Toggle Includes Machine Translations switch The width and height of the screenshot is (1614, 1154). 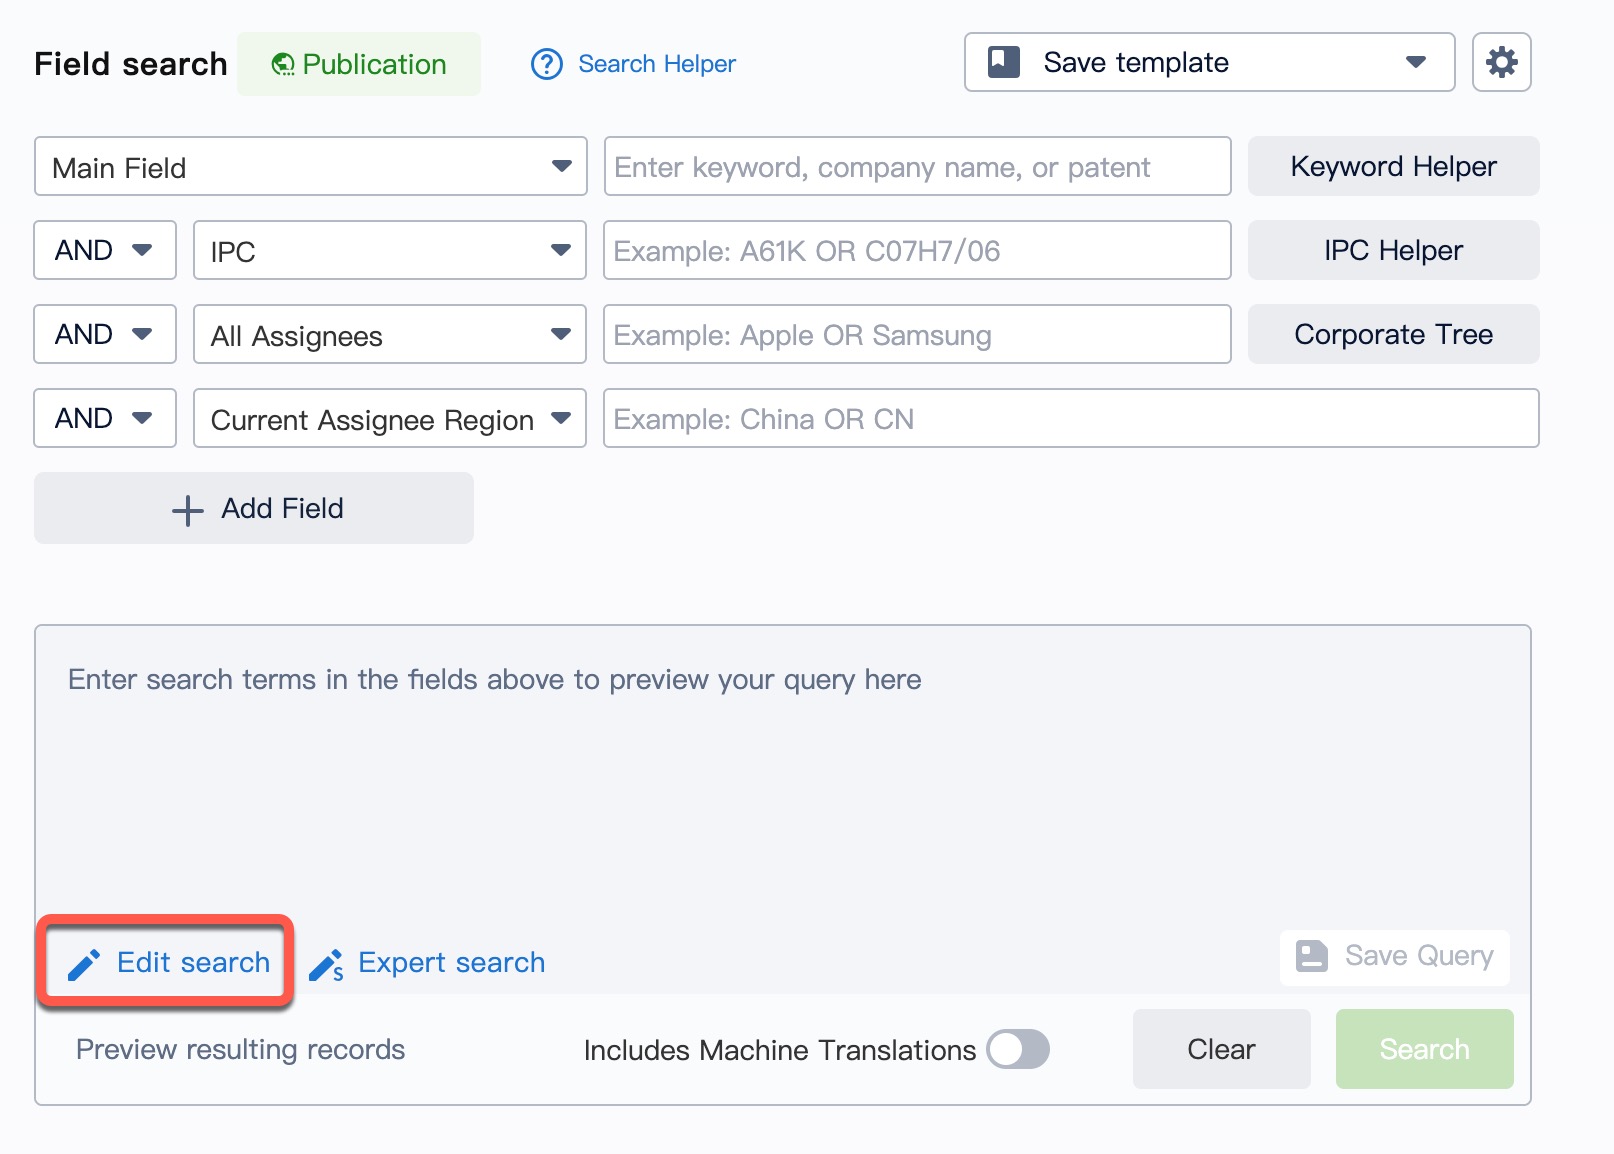pos(1018,1049)
